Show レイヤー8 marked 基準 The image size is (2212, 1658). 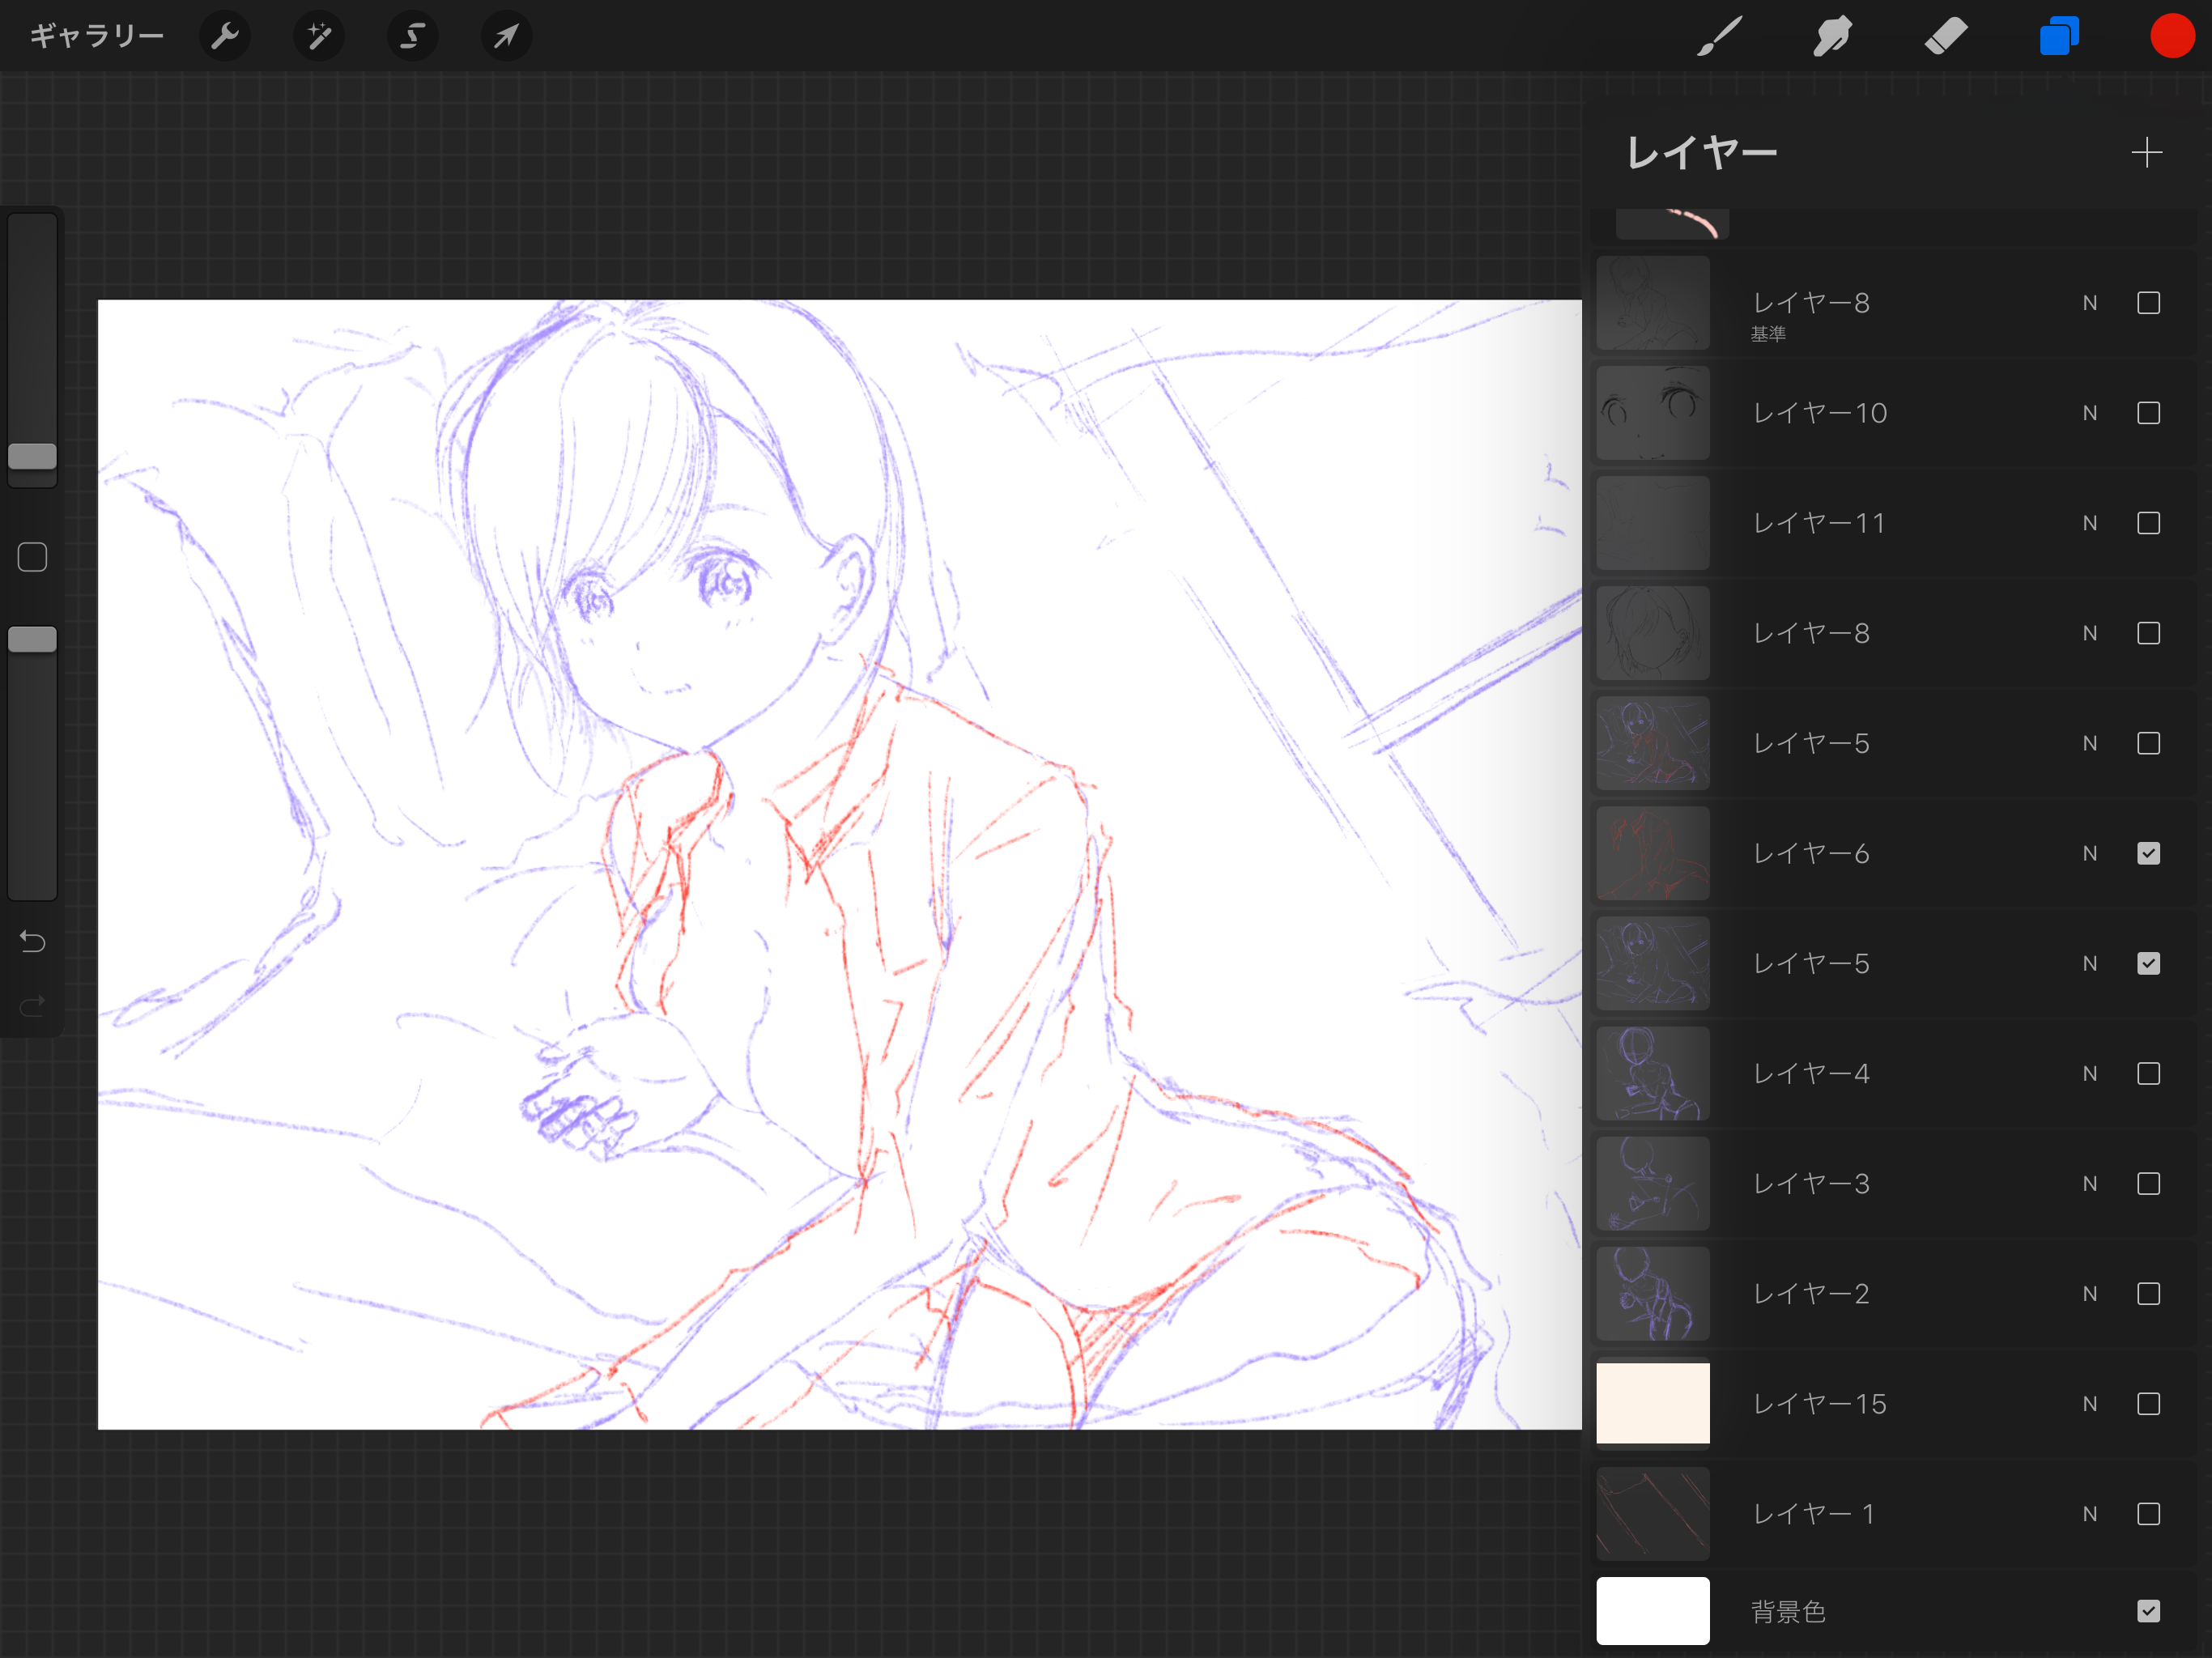pos(2148,303)
